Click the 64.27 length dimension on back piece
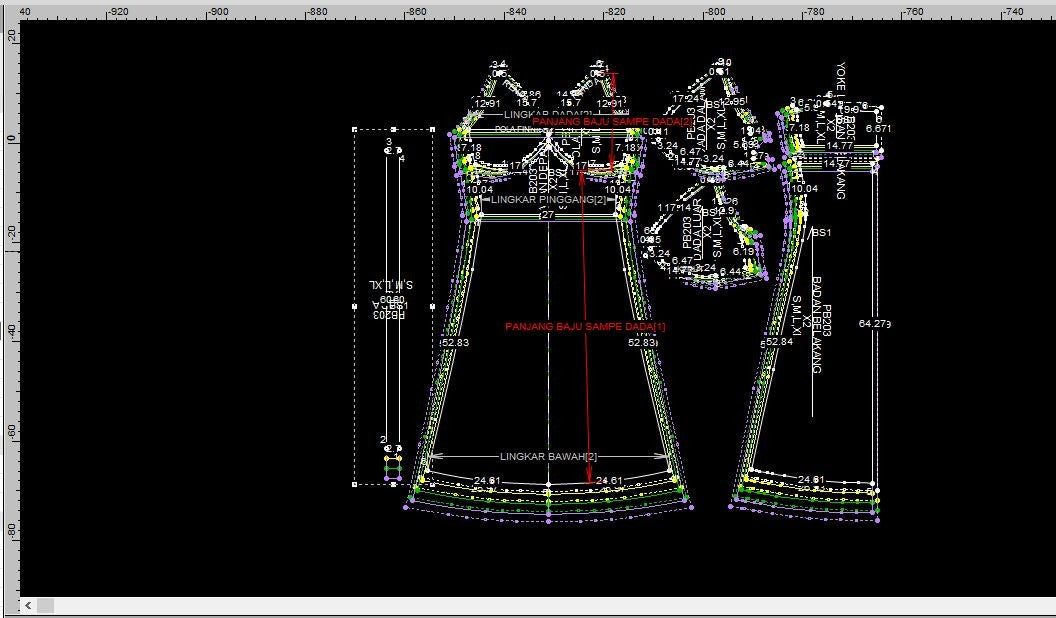Screen dimensions: 1056x618 click(x=874, y=324)
